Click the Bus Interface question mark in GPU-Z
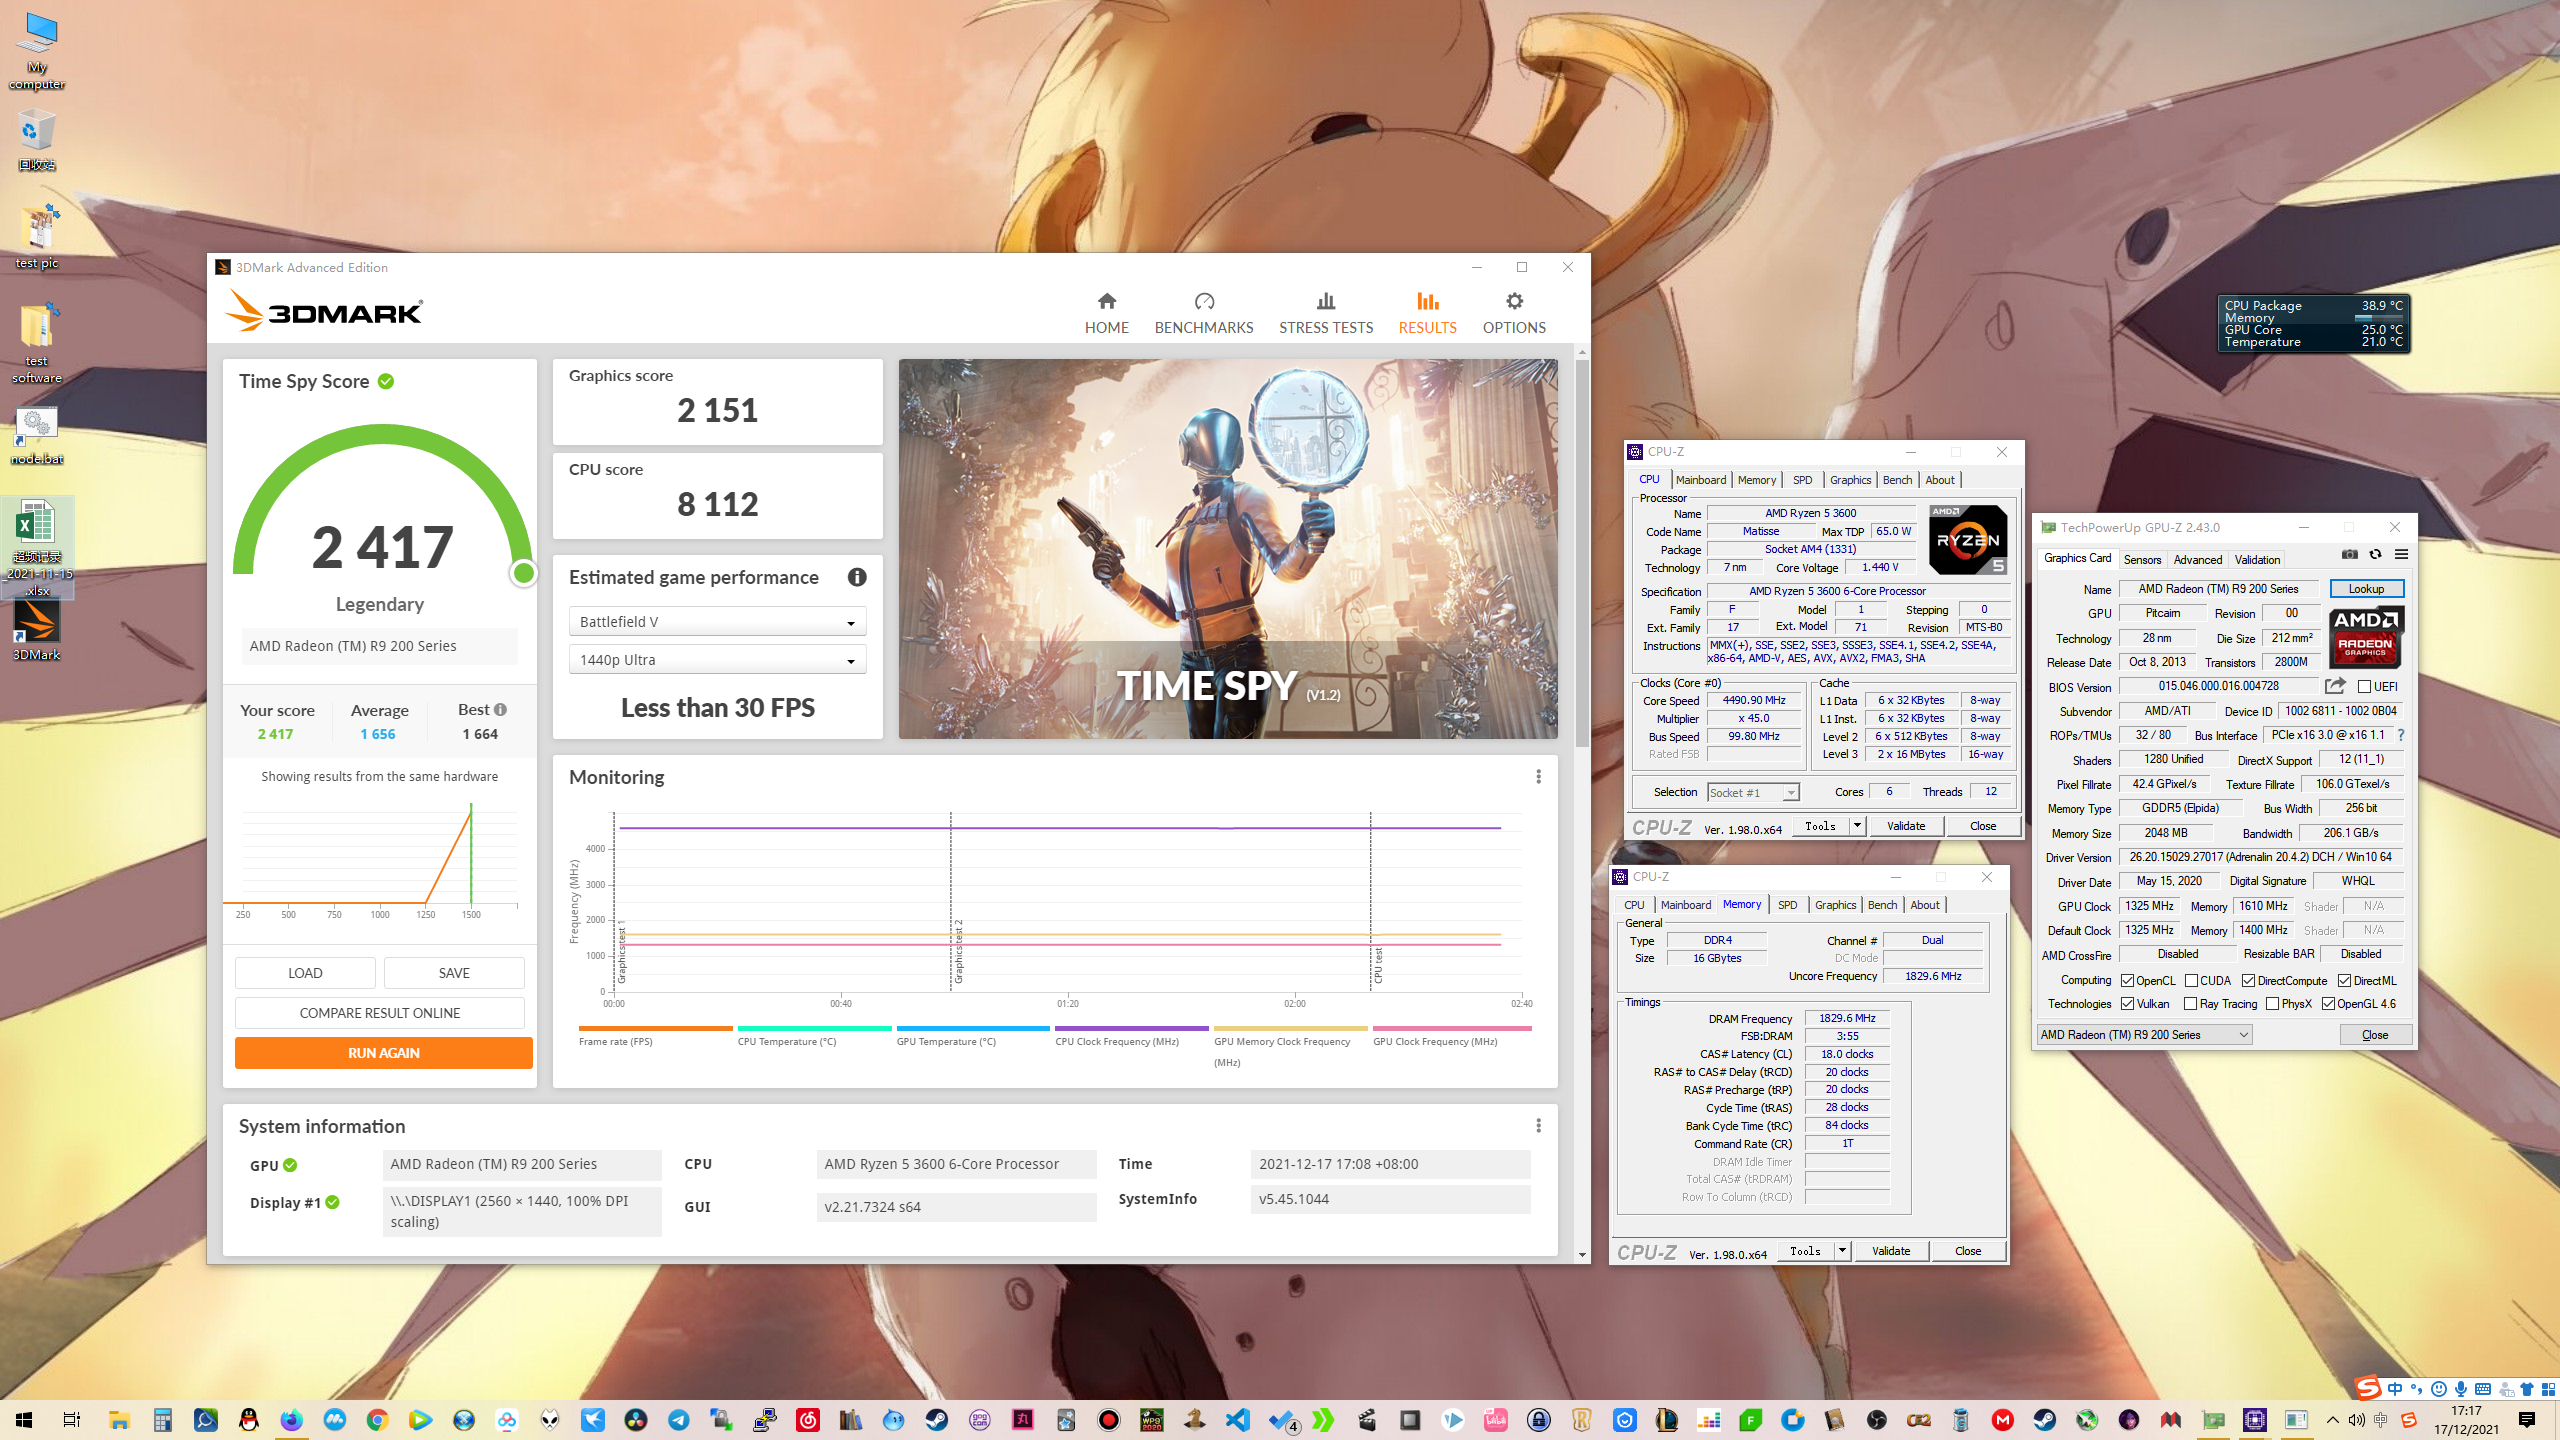 [2400, 735]
